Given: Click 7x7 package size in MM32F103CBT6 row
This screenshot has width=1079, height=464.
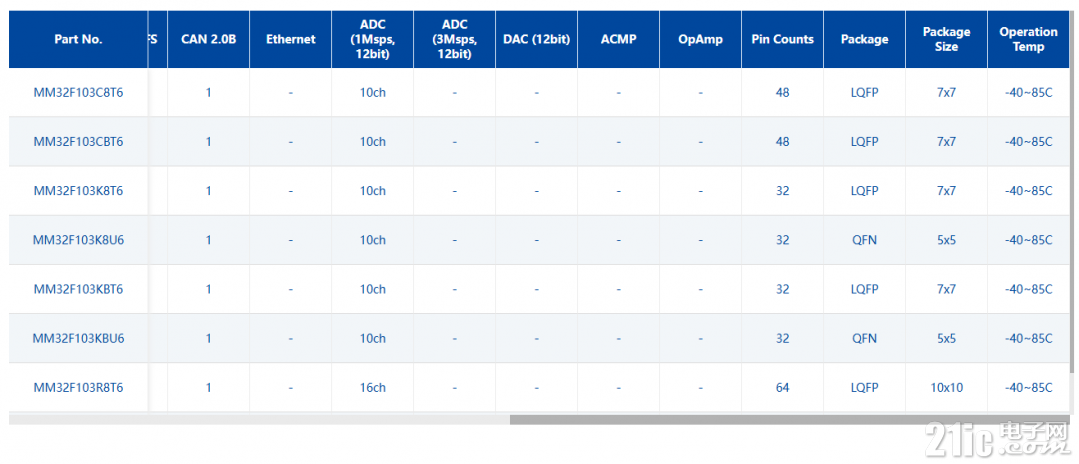Looking at the screenshot, I should 946,142.
